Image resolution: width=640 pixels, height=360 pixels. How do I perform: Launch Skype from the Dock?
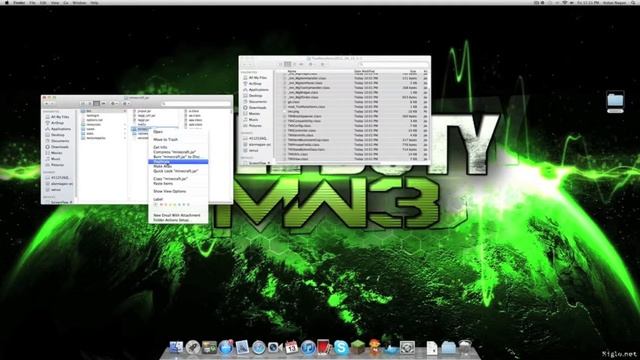[x=341, y=347]
